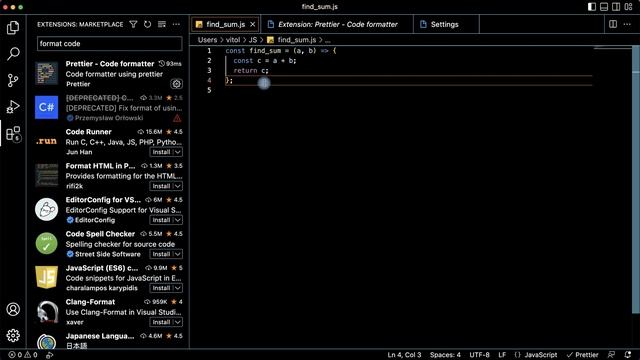Click the Prettier extension thumbnail icon
The width and height of the screenshot is (640, 360).
46,73
